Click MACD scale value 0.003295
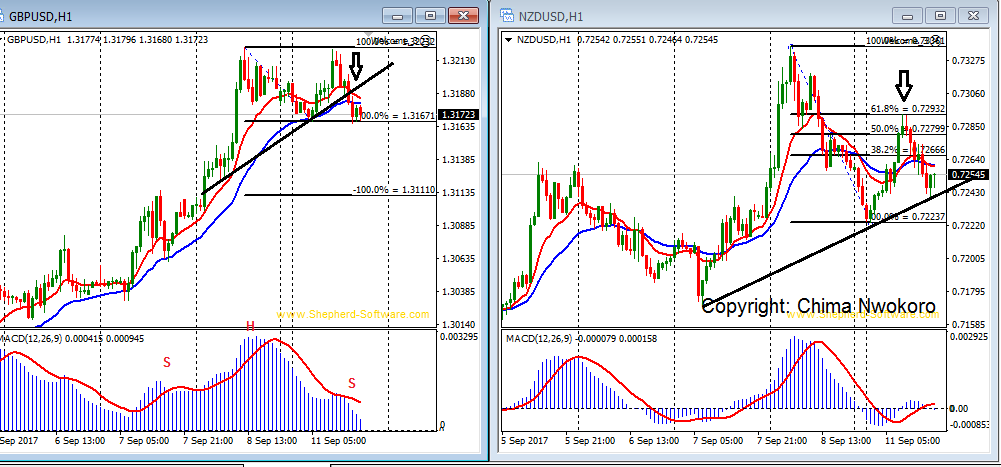This screenshot has width=1001, height=467. coord(457,335)
